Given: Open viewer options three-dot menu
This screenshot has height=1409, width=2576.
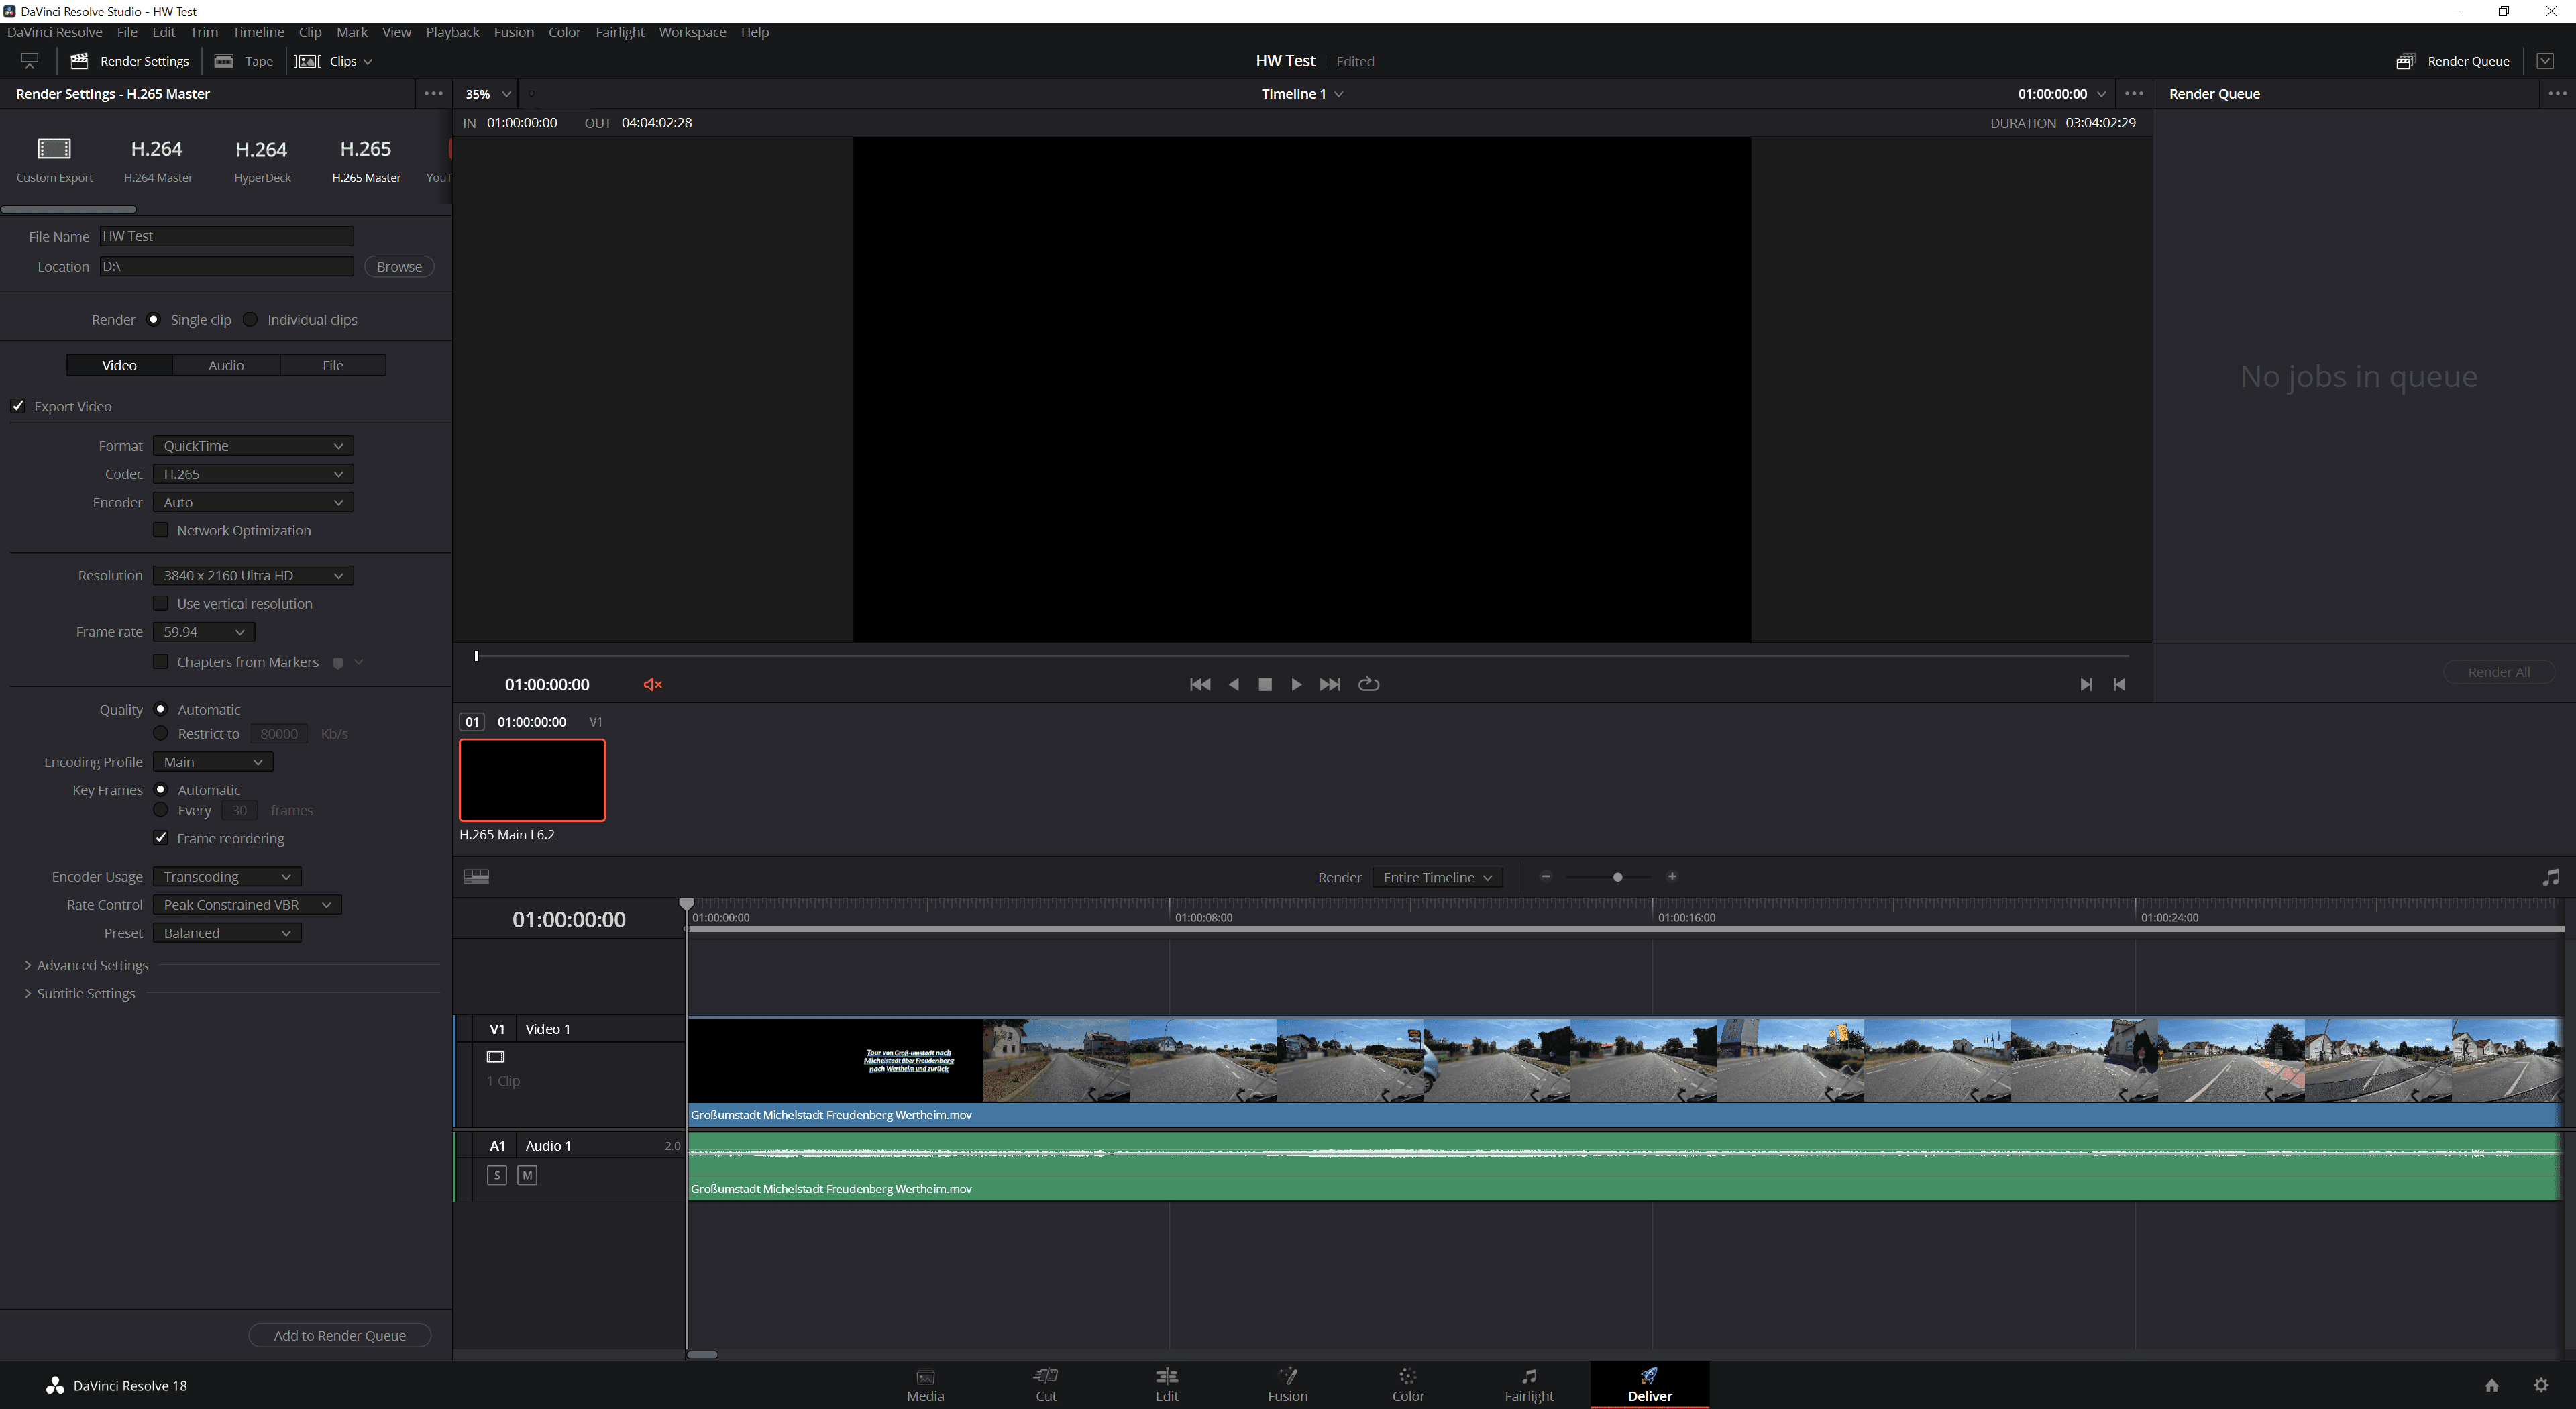Looking at the screenshot, I should pos(2133,93).
